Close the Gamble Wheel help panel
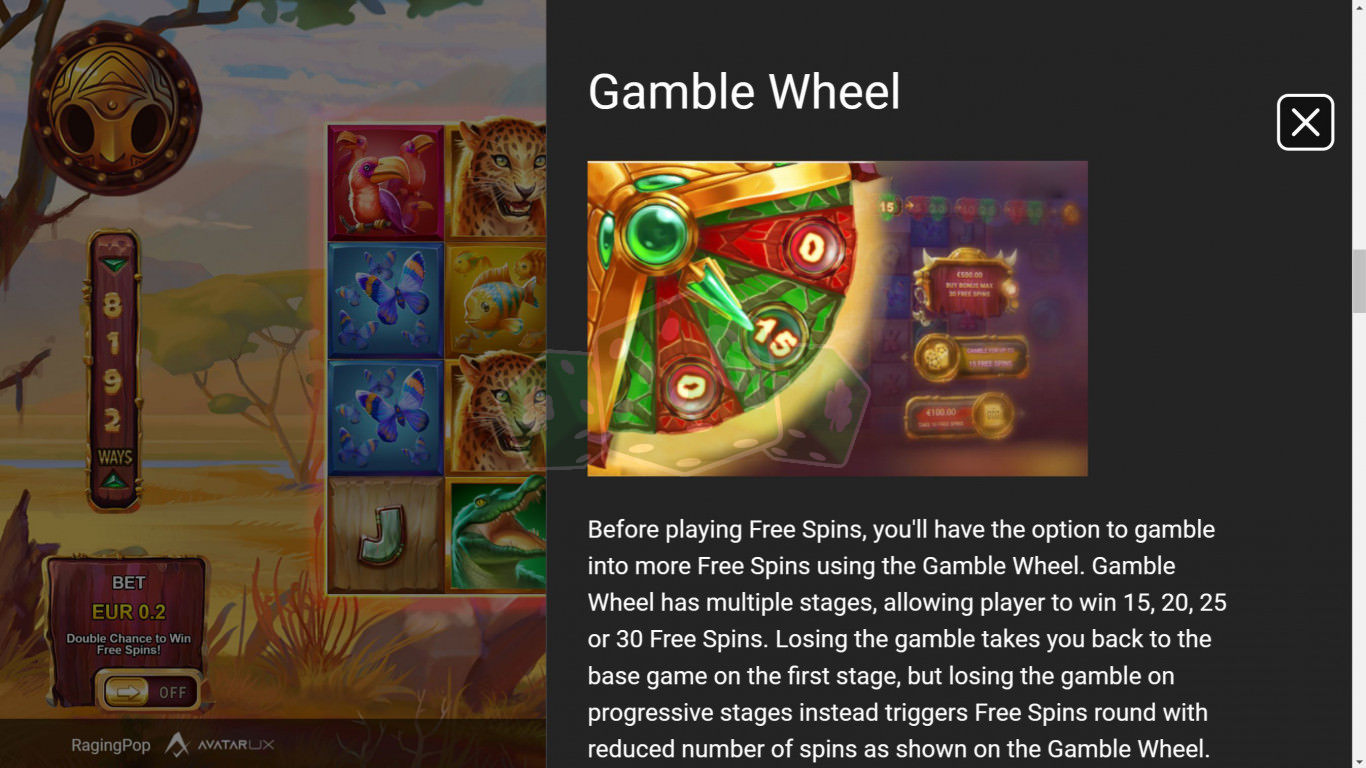This screenshot has width=1366, height=768. [1305, 122]
